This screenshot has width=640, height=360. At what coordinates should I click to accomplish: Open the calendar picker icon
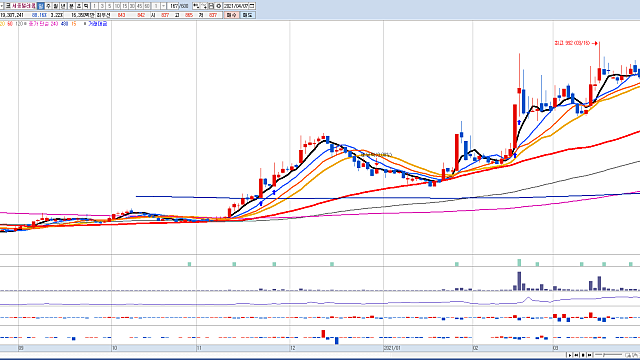pos(252,6)
